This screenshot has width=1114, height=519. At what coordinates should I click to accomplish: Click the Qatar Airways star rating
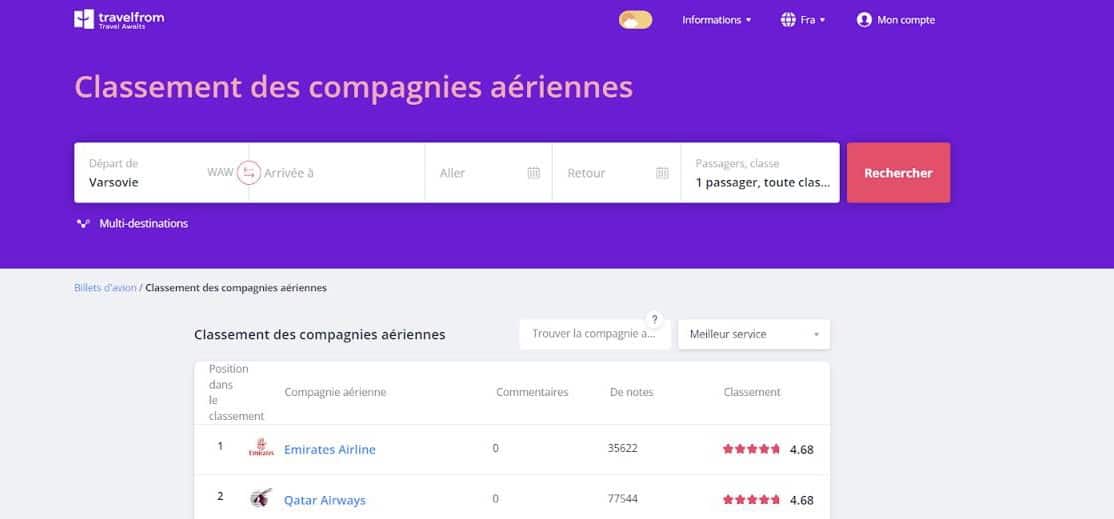click(752, 499)
